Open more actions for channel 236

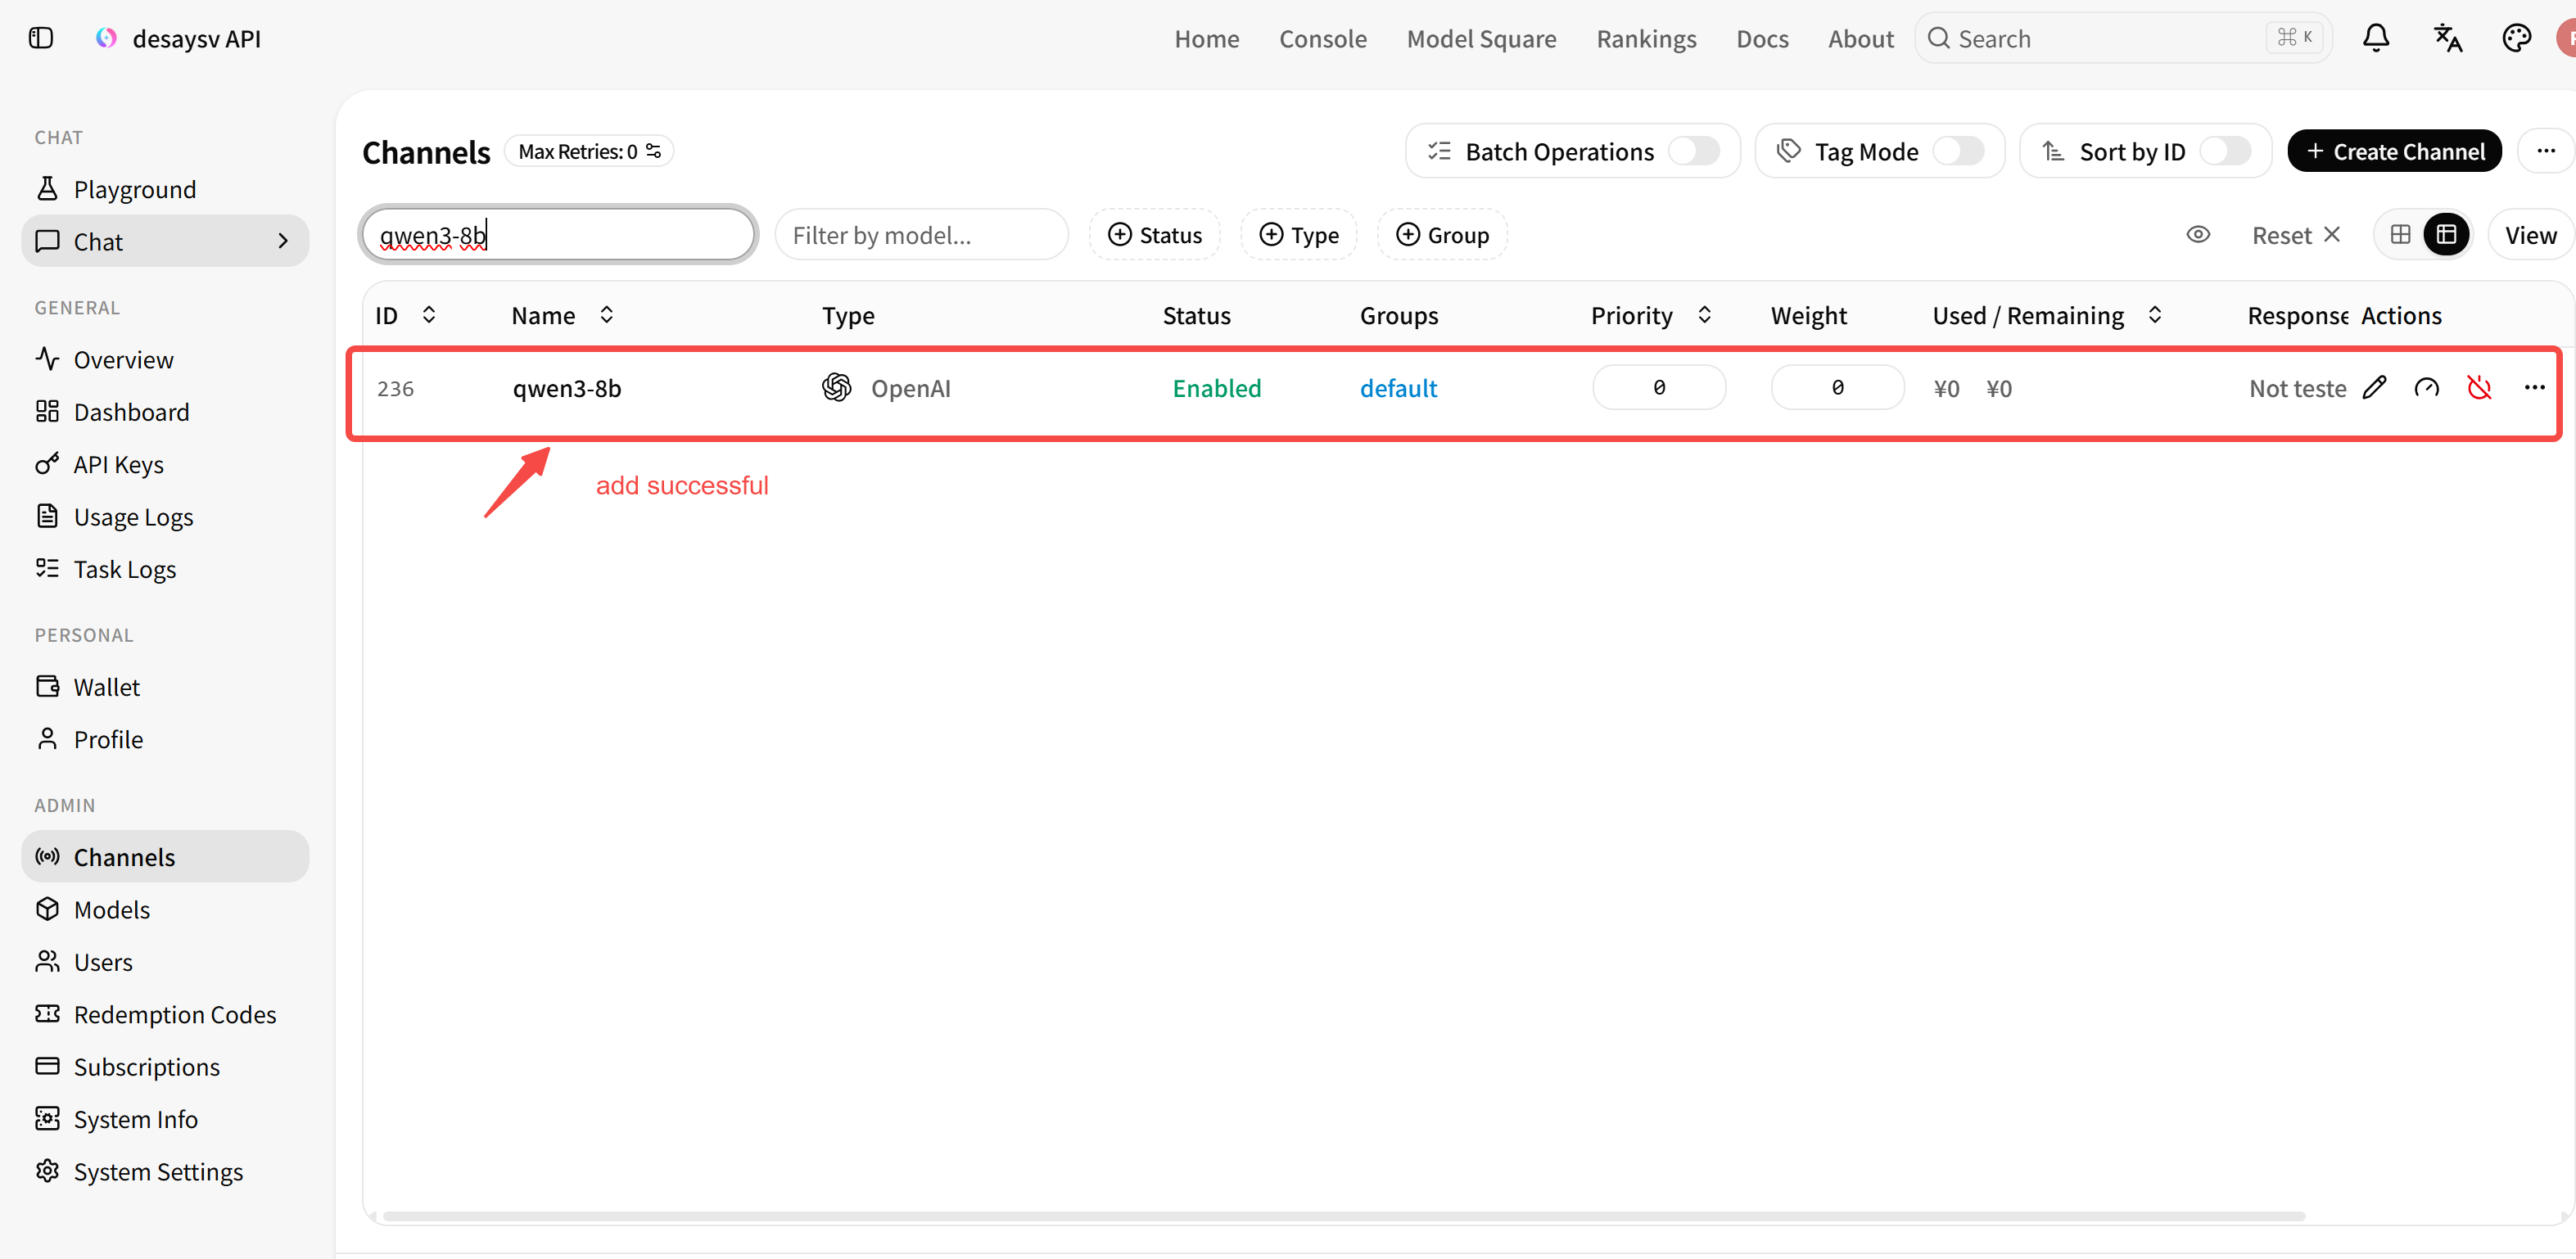point(2534,387)
